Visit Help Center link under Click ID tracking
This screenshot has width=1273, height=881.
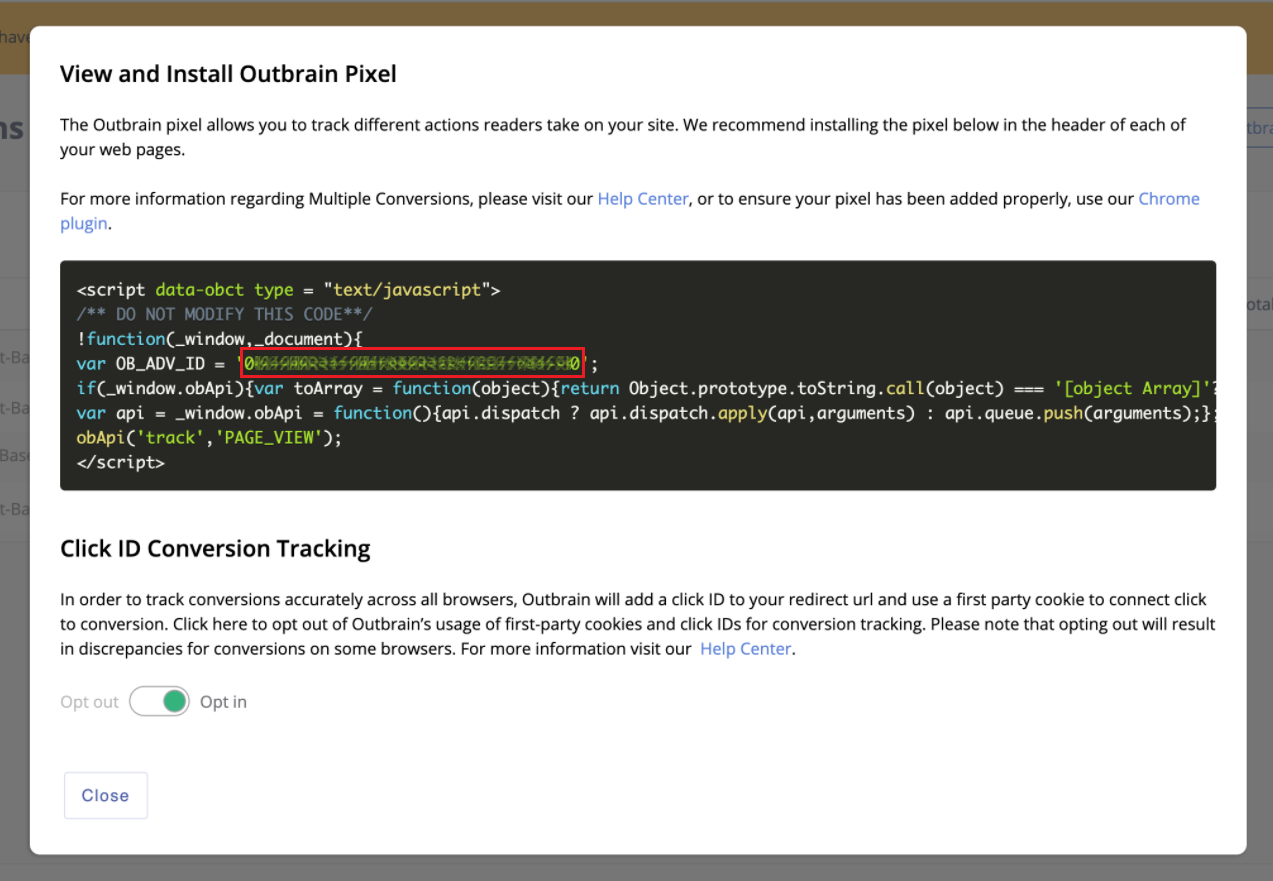tap(745, 649)
